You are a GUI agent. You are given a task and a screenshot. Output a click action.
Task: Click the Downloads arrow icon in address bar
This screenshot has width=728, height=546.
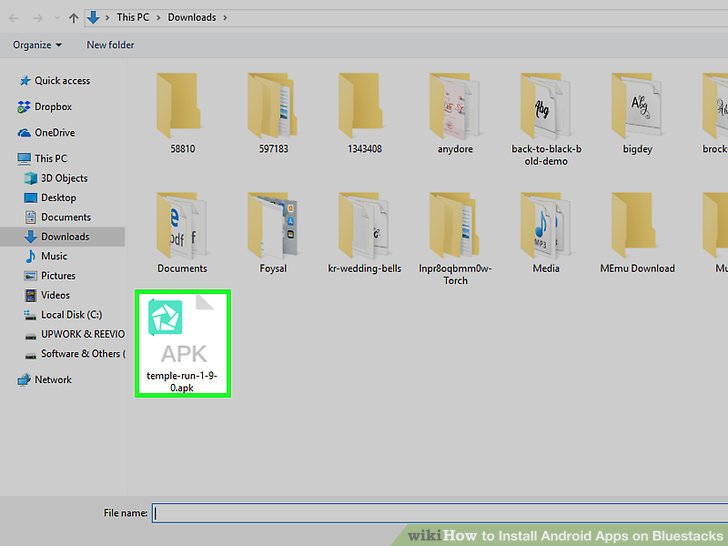(93, 18)
